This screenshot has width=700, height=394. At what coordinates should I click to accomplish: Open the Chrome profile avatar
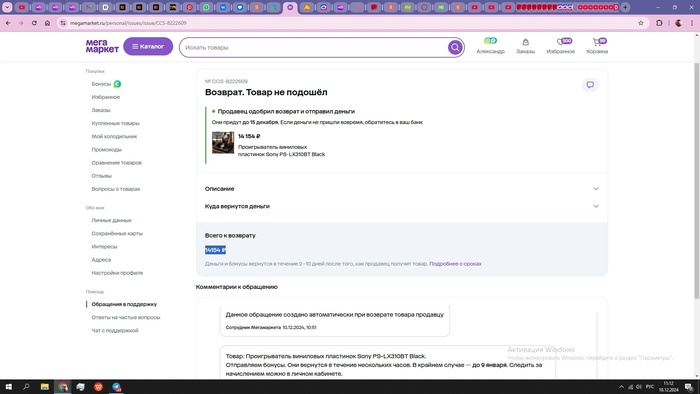[678, 23]
